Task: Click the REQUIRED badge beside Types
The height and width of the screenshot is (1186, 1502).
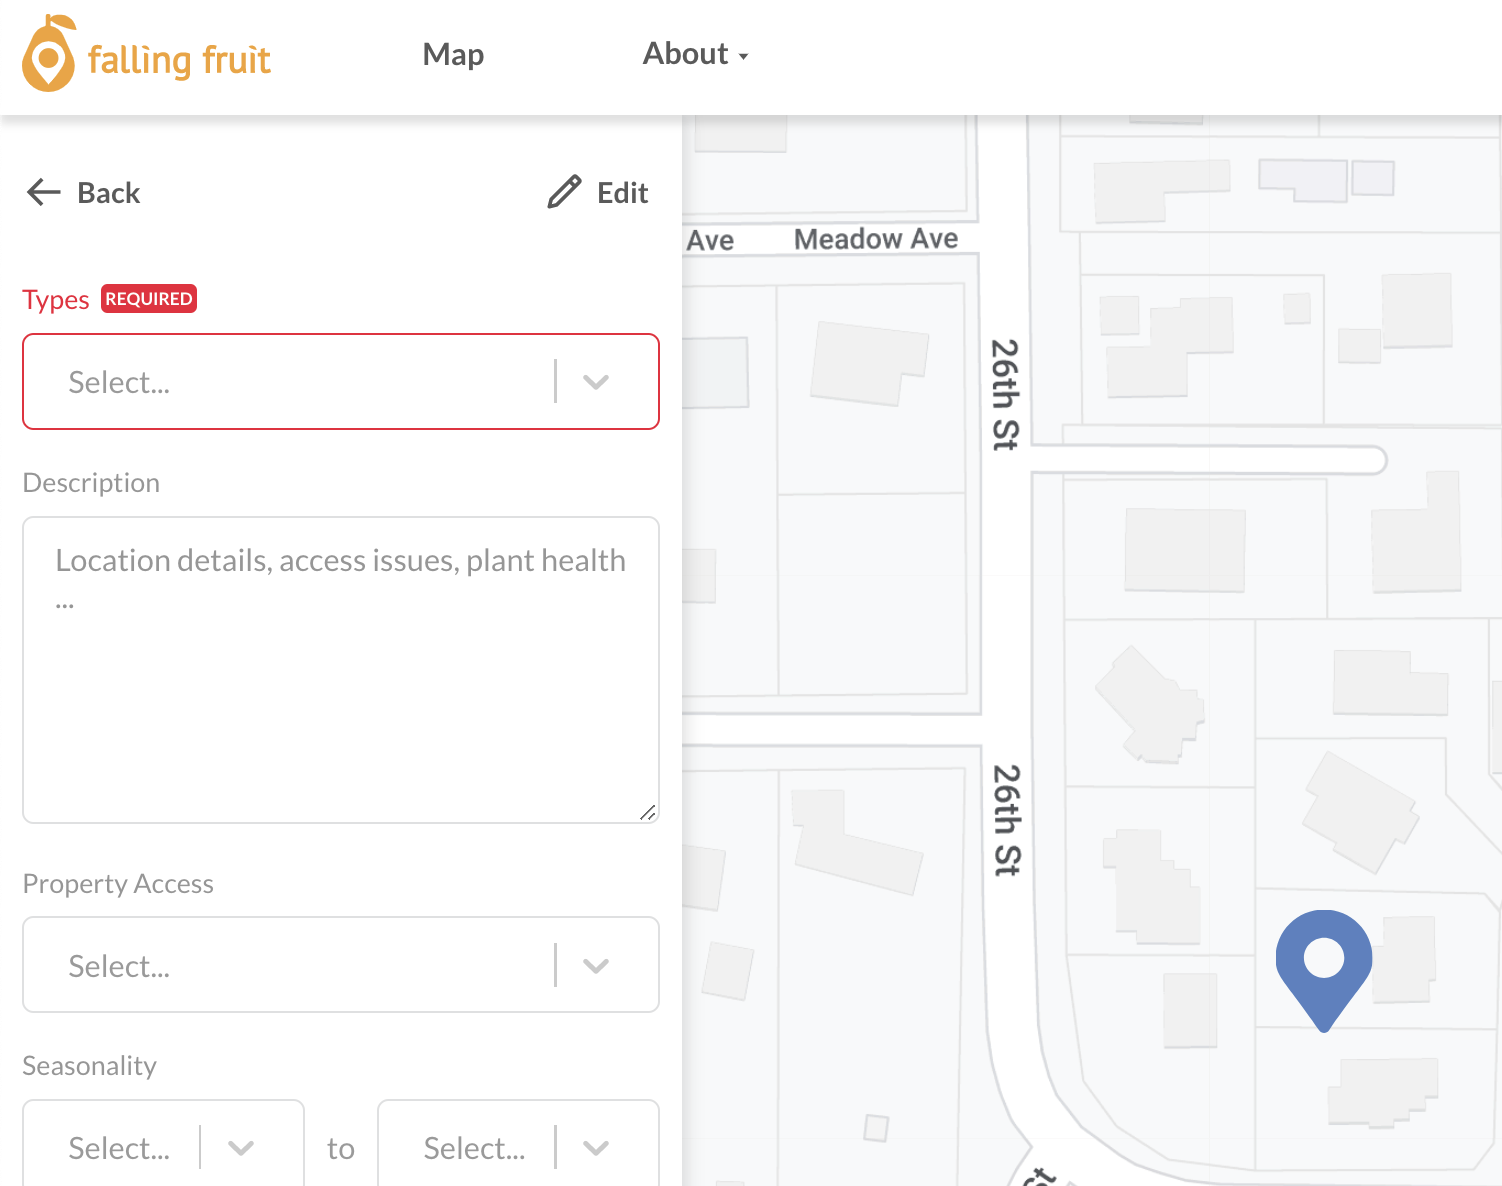Action: 148,298
